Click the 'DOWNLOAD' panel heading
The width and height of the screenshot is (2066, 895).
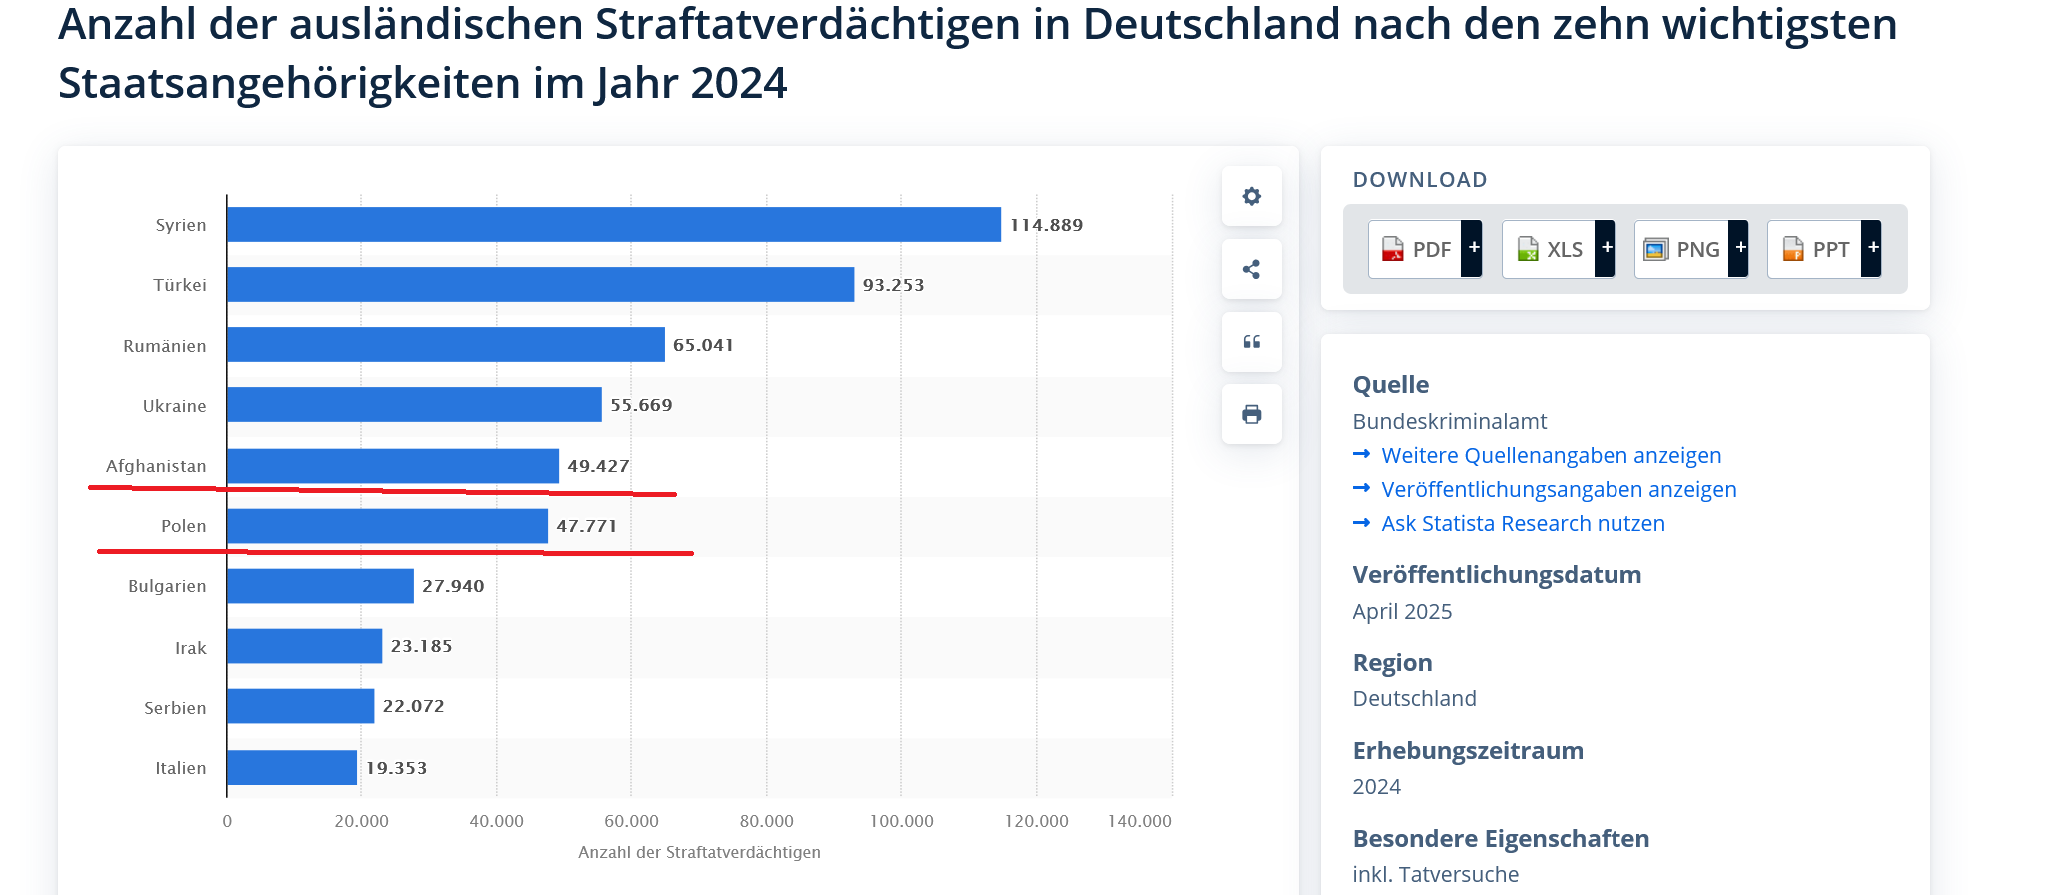click(x=1420, y=180)
